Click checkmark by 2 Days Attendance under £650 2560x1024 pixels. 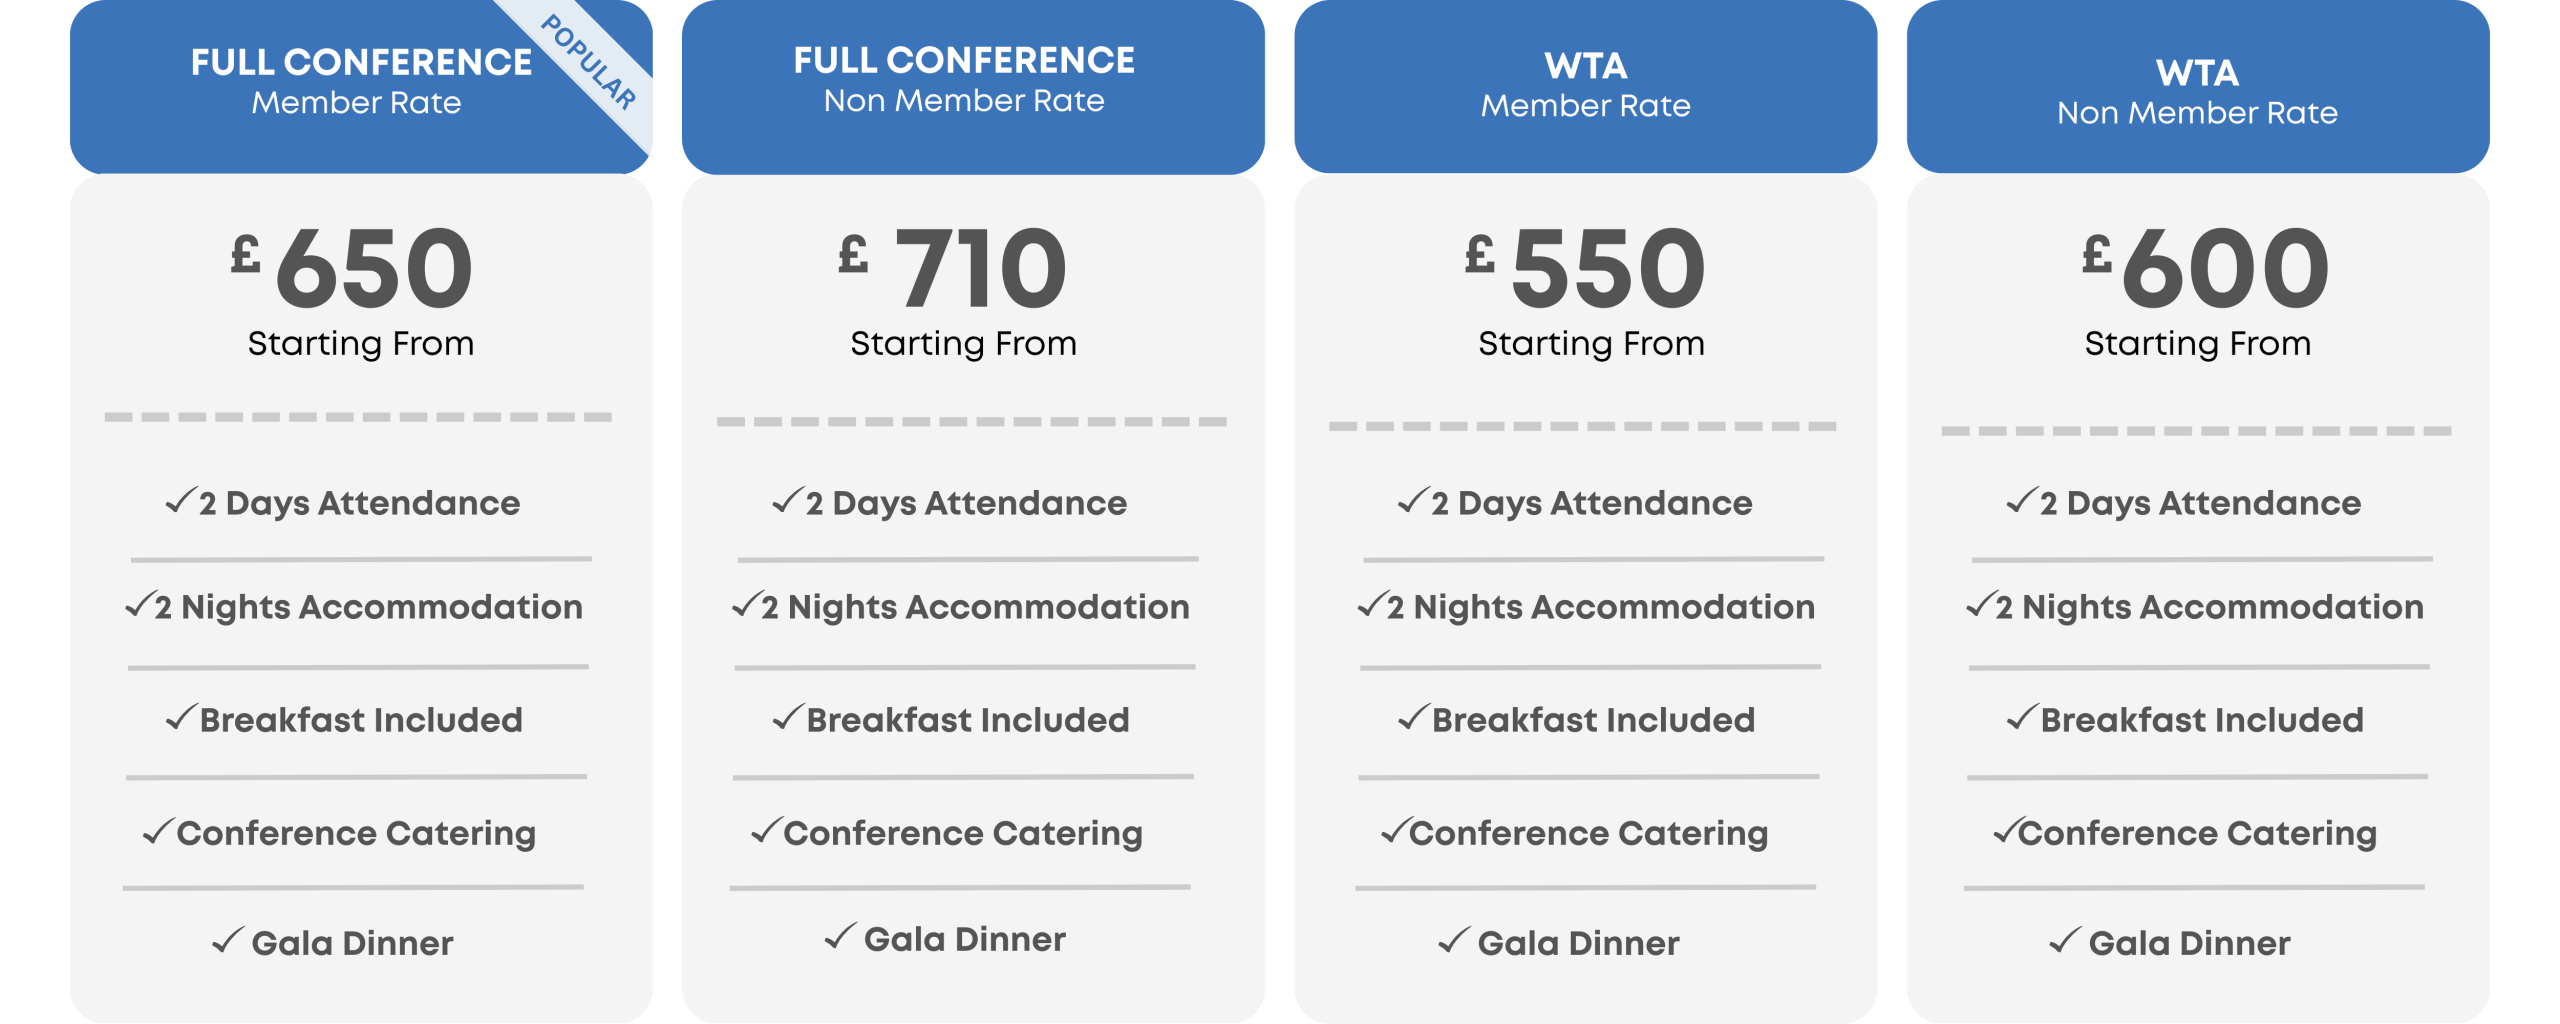pyautogui.click(x=180, y=500)
